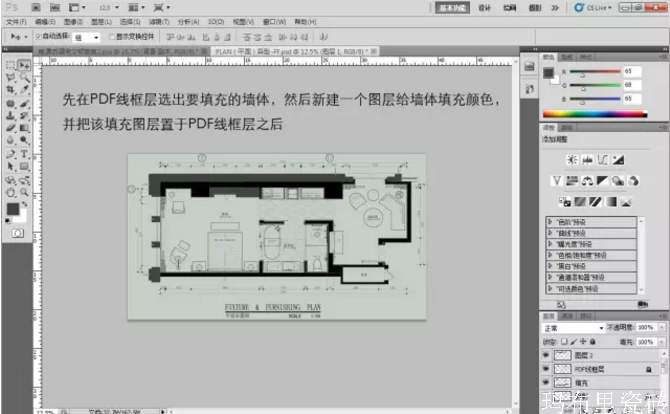
Task: Open the CS Live button
Action: click(593, 8)
